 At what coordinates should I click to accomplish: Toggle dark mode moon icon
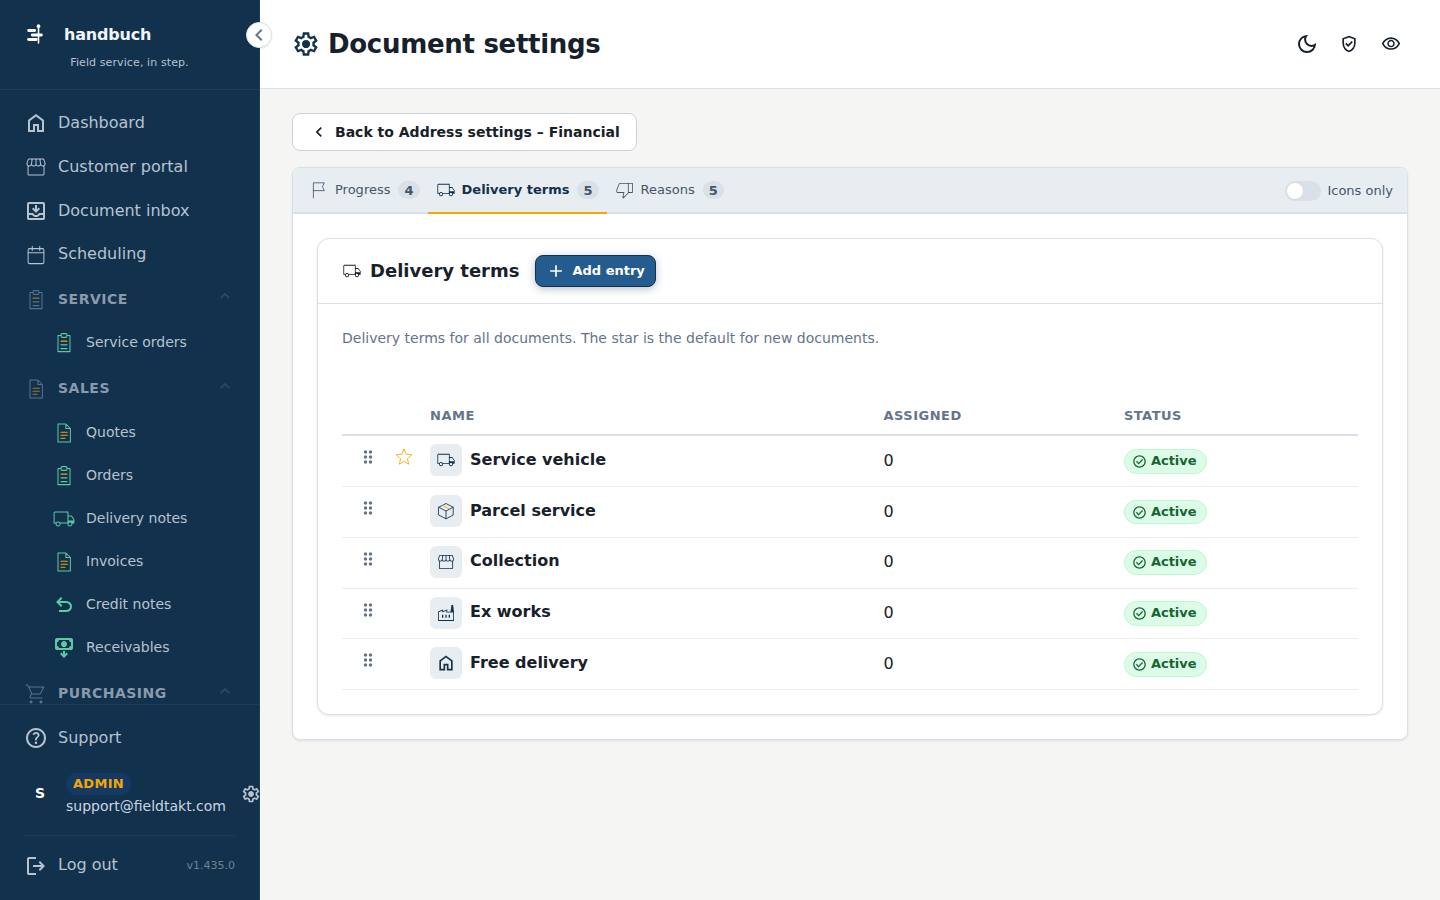coord(1307,44)
